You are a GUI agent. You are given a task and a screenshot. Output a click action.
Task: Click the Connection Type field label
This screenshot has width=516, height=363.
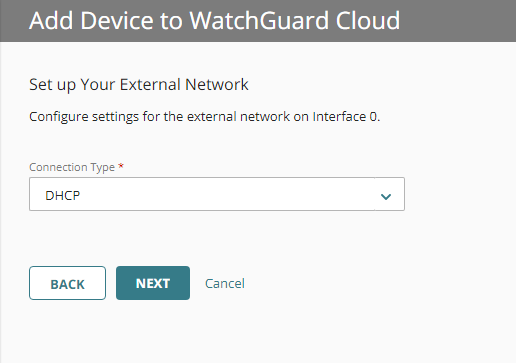[x=72, y=167]
